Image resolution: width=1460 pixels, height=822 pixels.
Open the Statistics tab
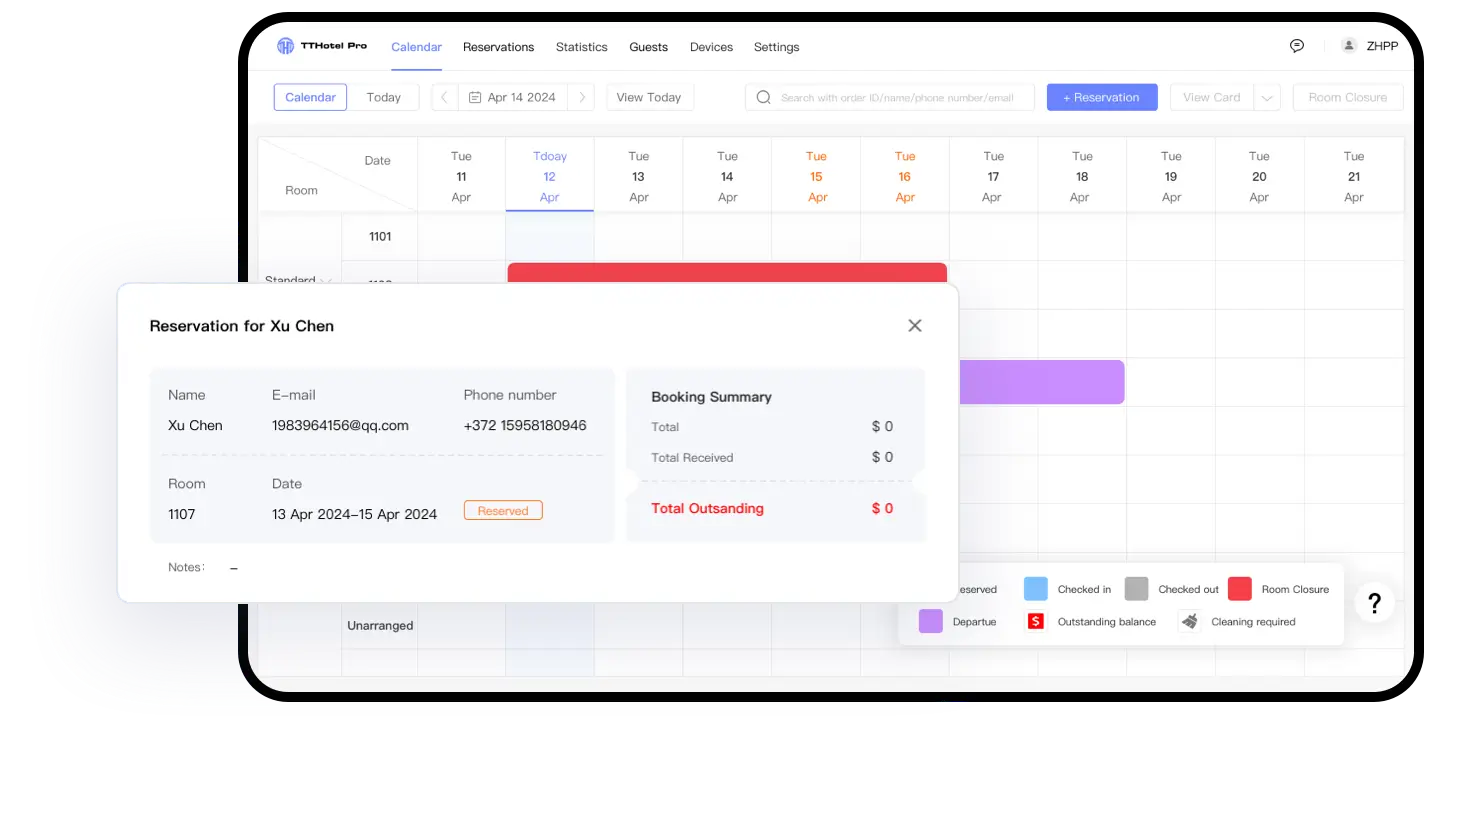pos(581,47)
